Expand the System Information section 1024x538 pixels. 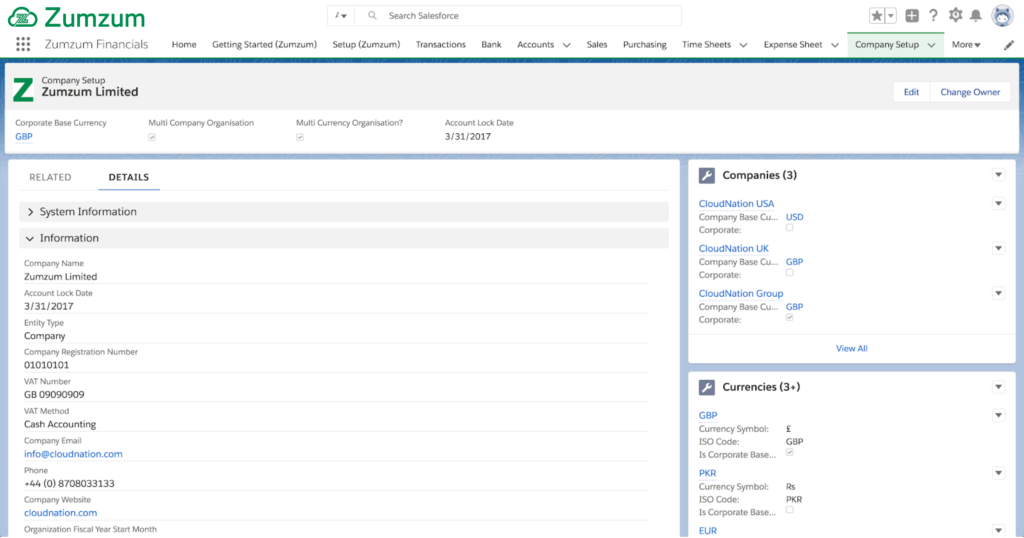click(344, 212)
